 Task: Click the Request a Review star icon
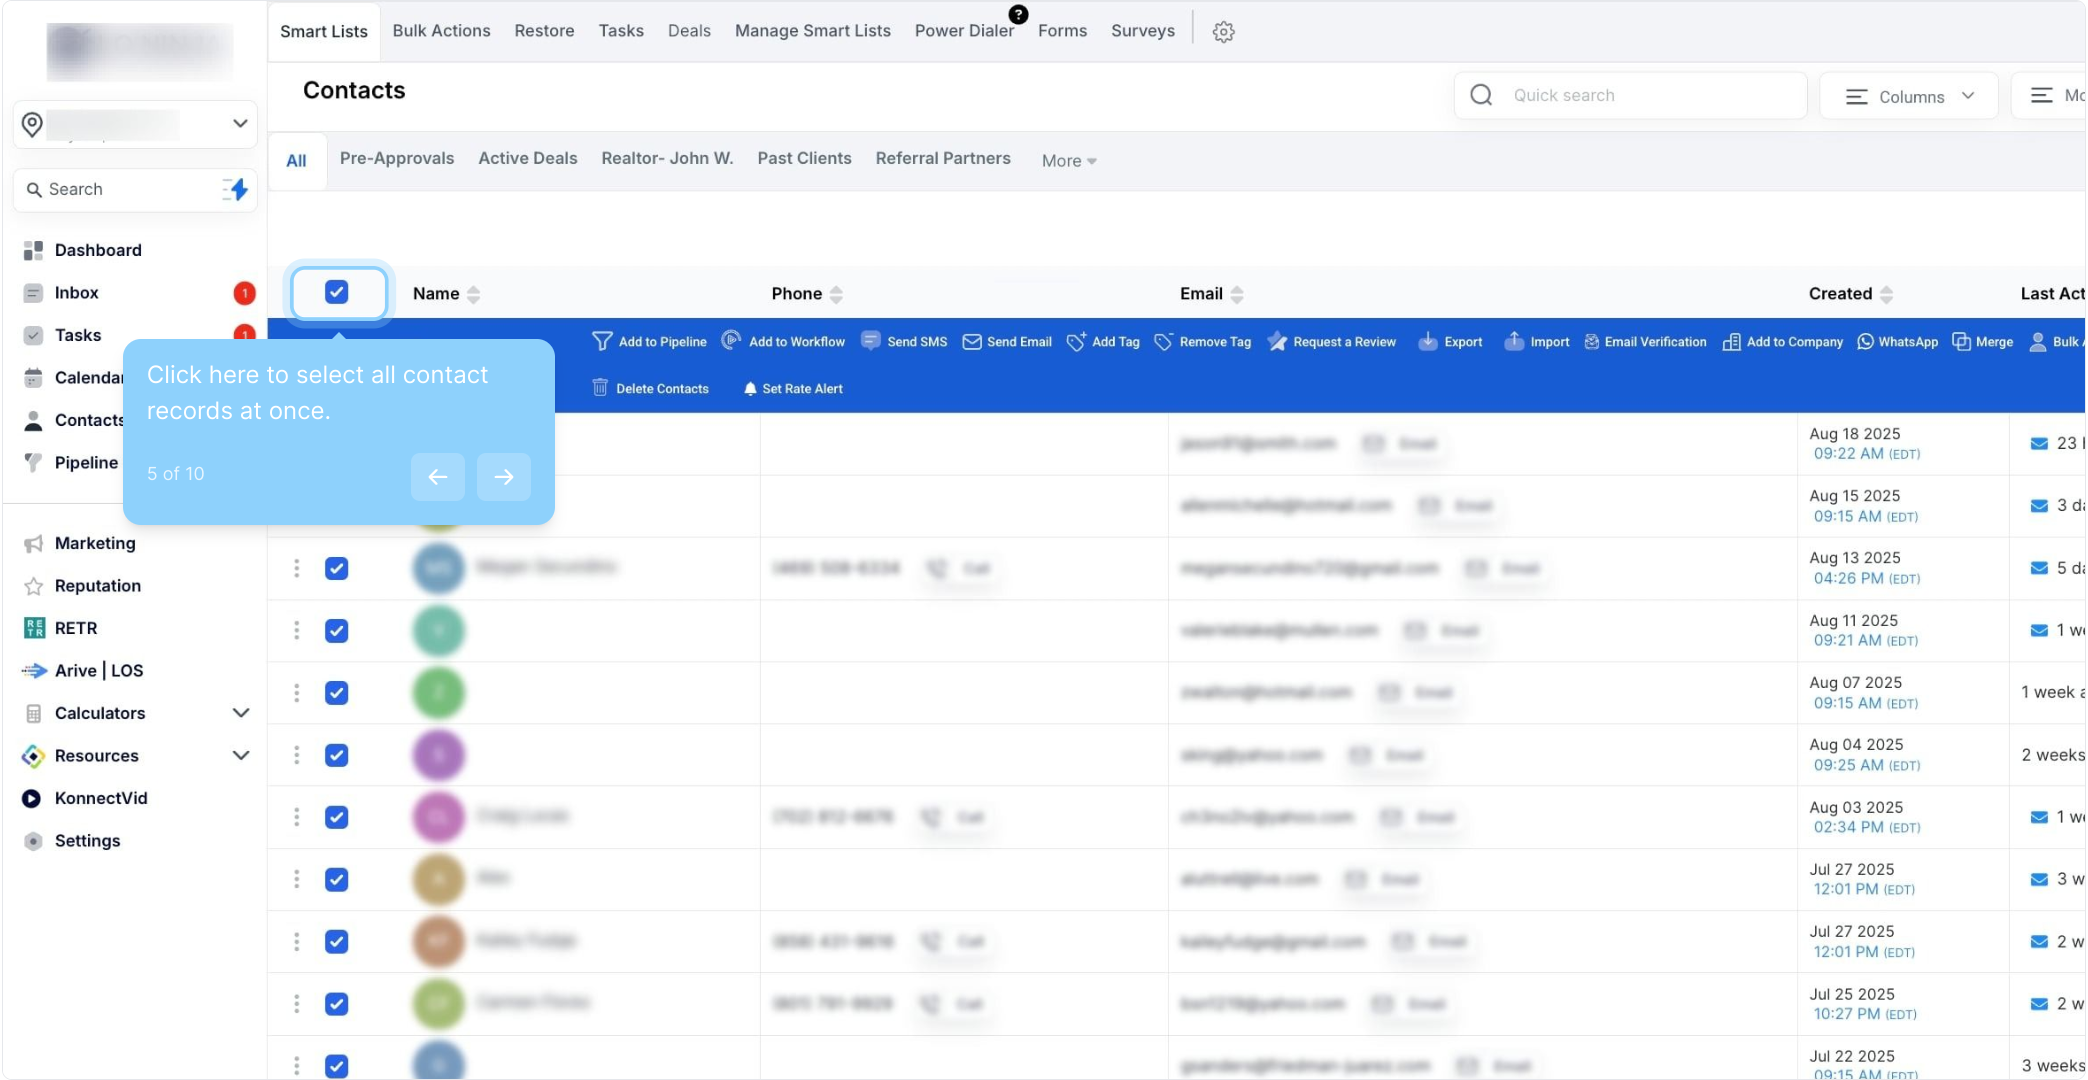point(1277,342)
